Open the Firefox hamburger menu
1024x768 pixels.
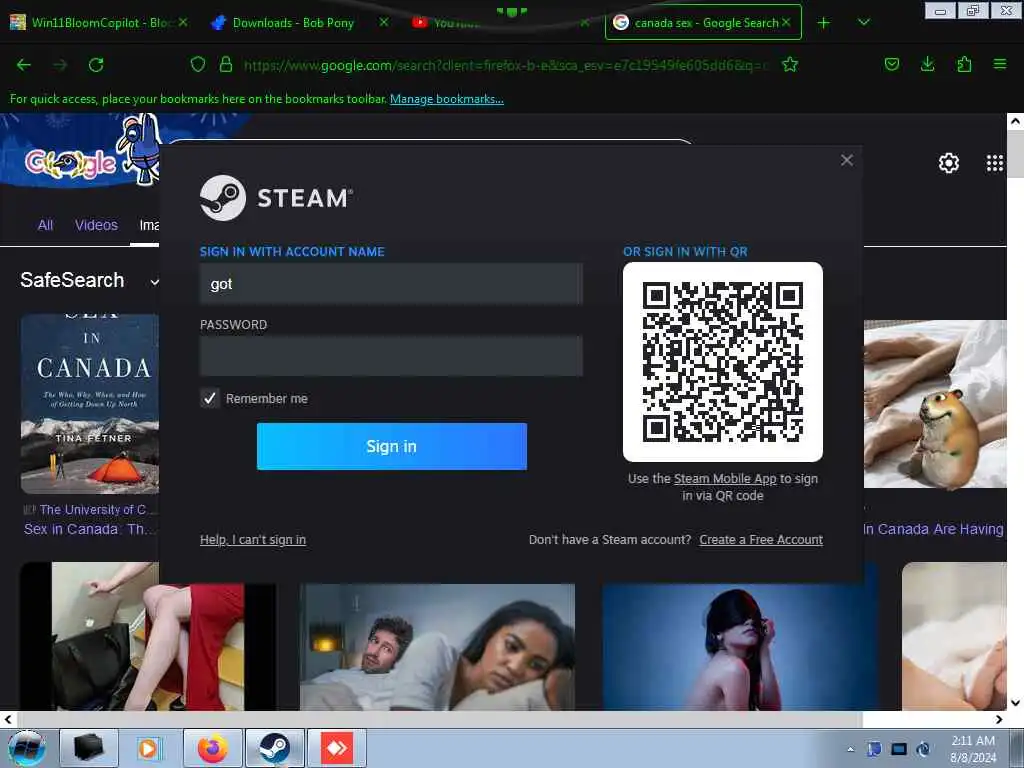(1000, 64)
